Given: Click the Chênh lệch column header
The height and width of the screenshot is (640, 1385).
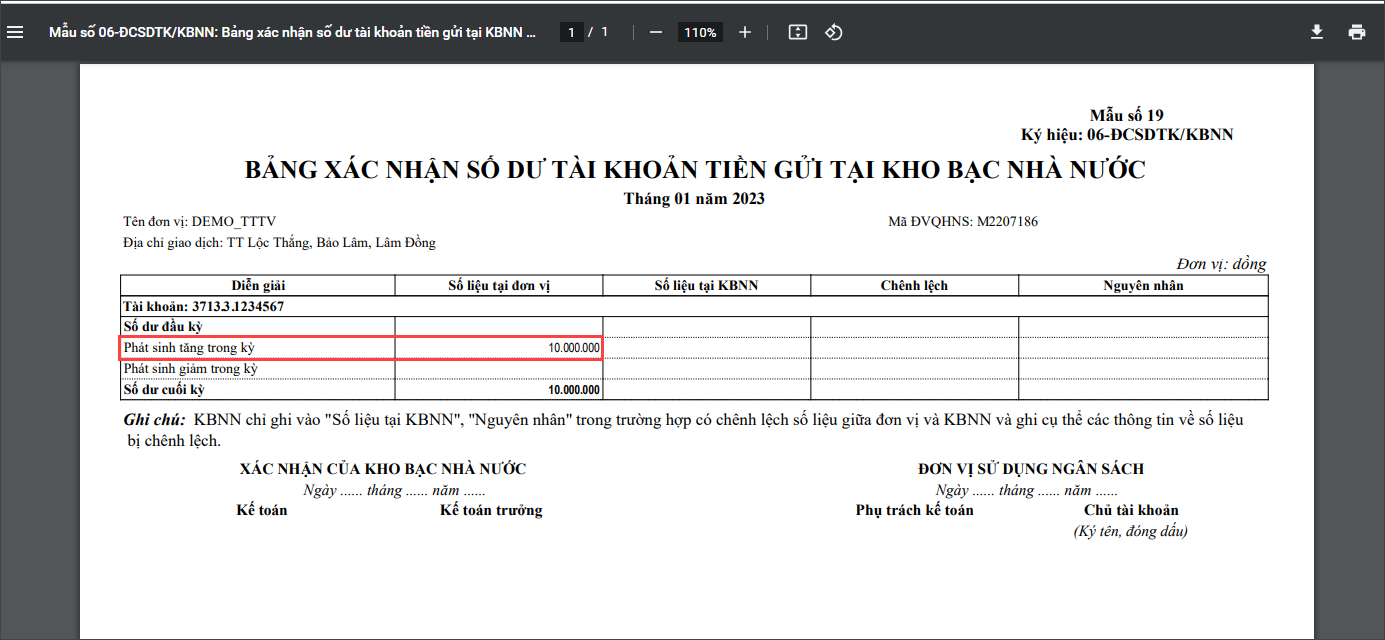Looking at the screenshot, I should click(914, 285).
